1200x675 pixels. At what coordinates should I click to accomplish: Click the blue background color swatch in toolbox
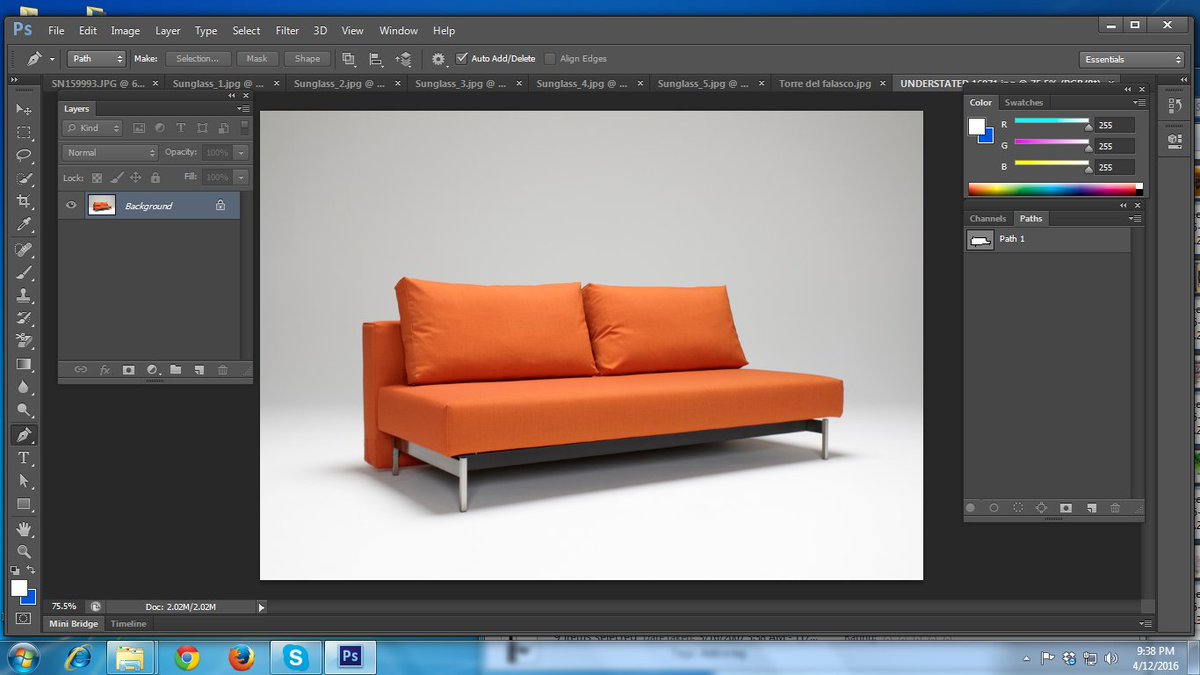[x=30, y=597]
